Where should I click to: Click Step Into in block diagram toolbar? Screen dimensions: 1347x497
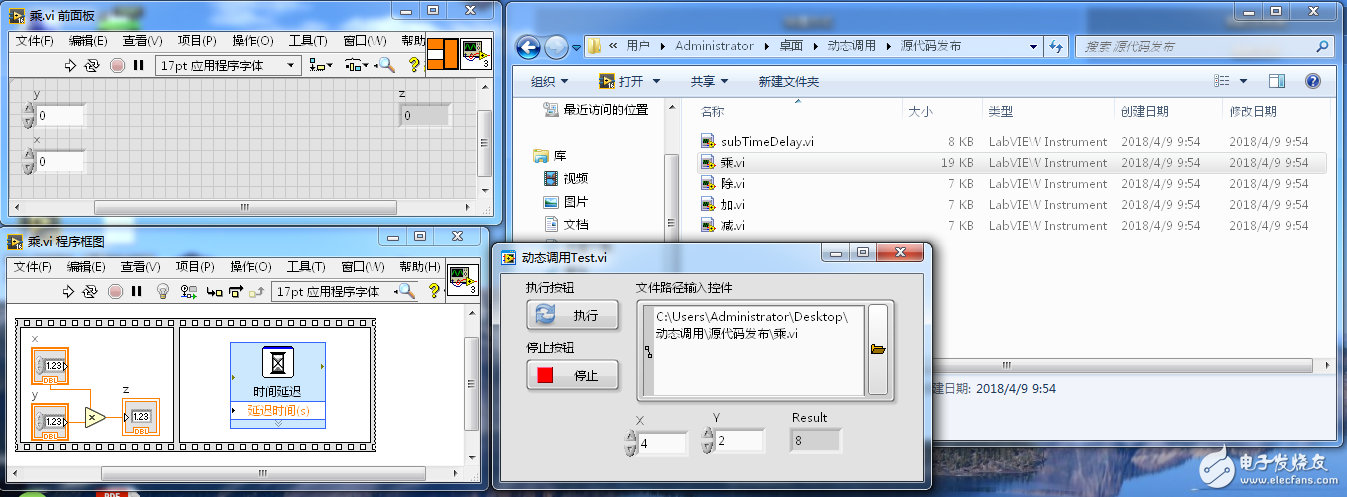[214, 292]
